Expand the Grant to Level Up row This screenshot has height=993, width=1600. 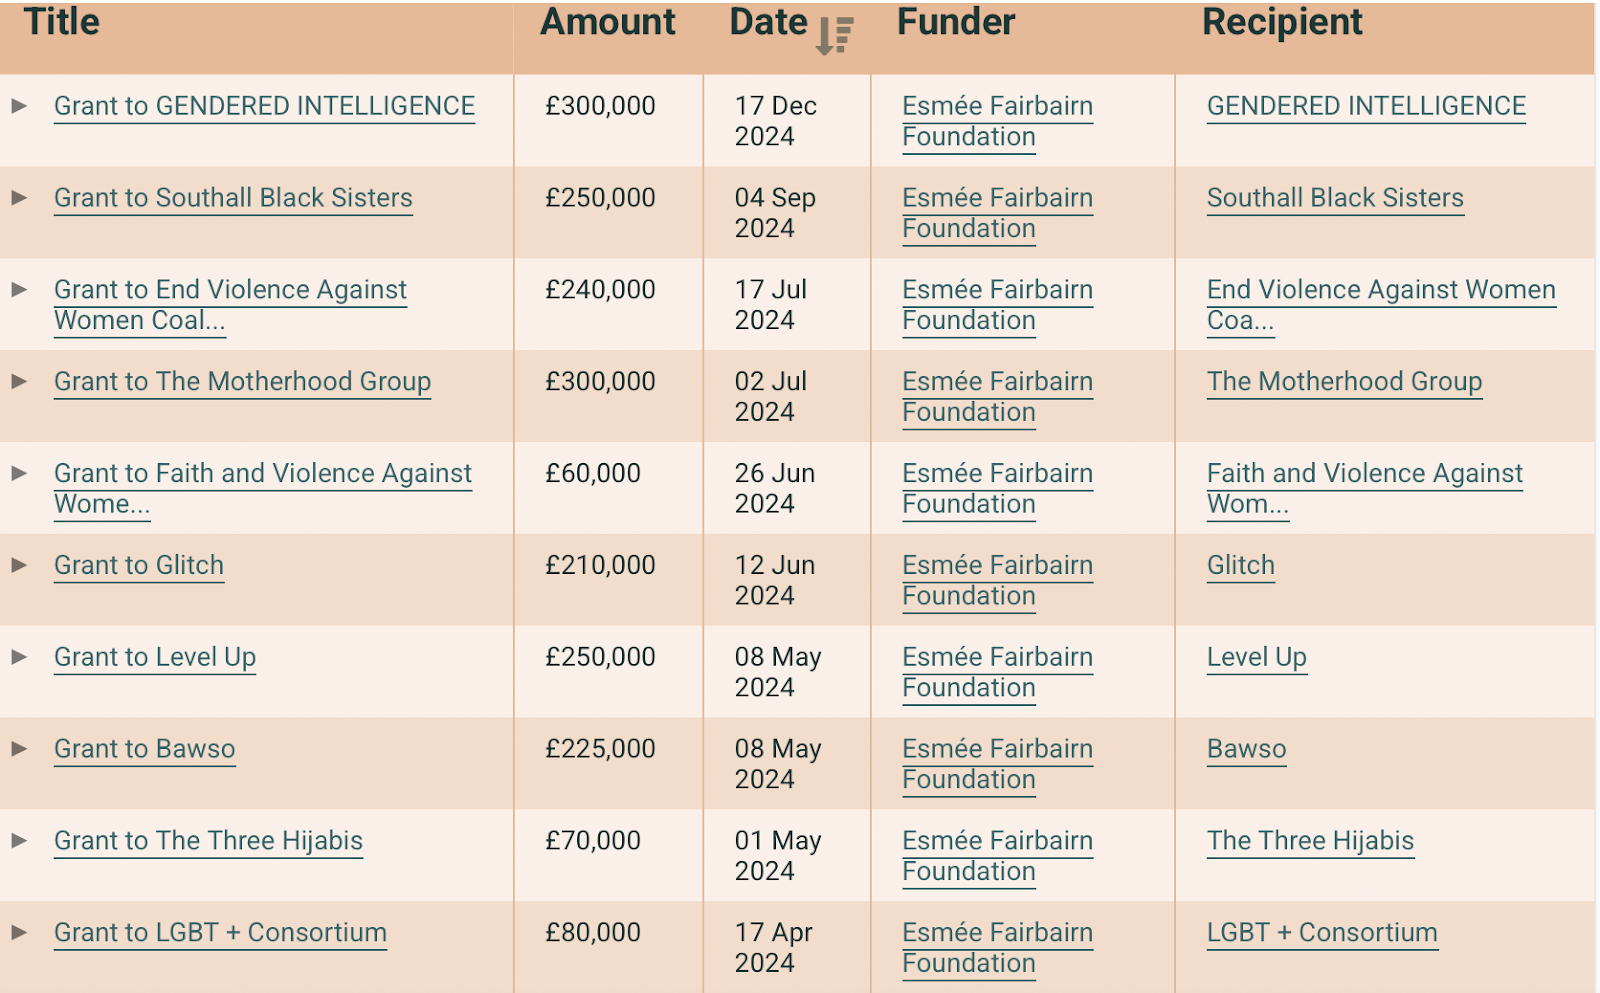click(19, 657)
